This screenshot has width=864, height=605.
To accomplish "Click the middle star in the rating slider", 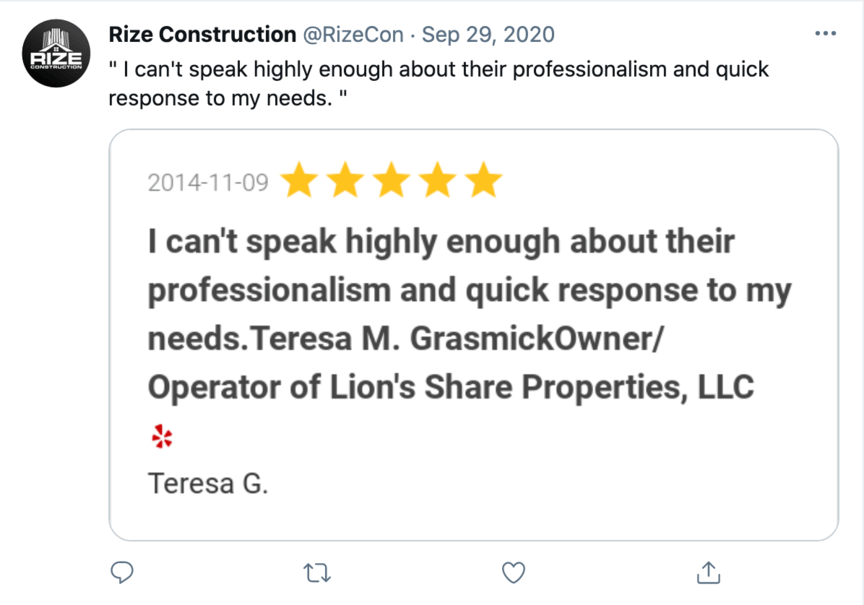I will click(x=392, y=181).
